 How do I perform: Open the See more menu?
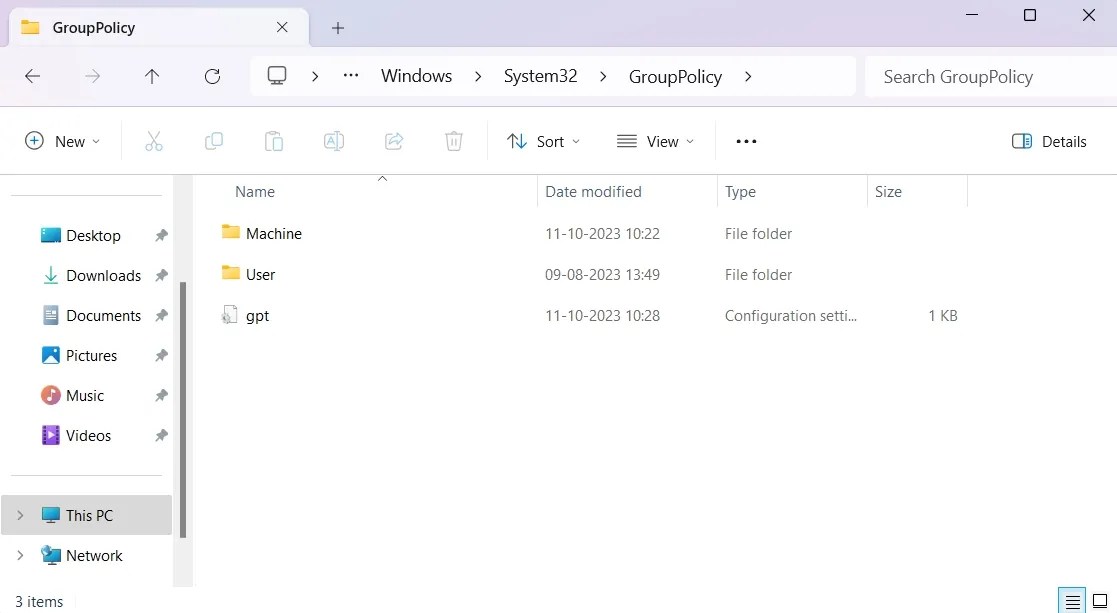[x=745, y=141]
